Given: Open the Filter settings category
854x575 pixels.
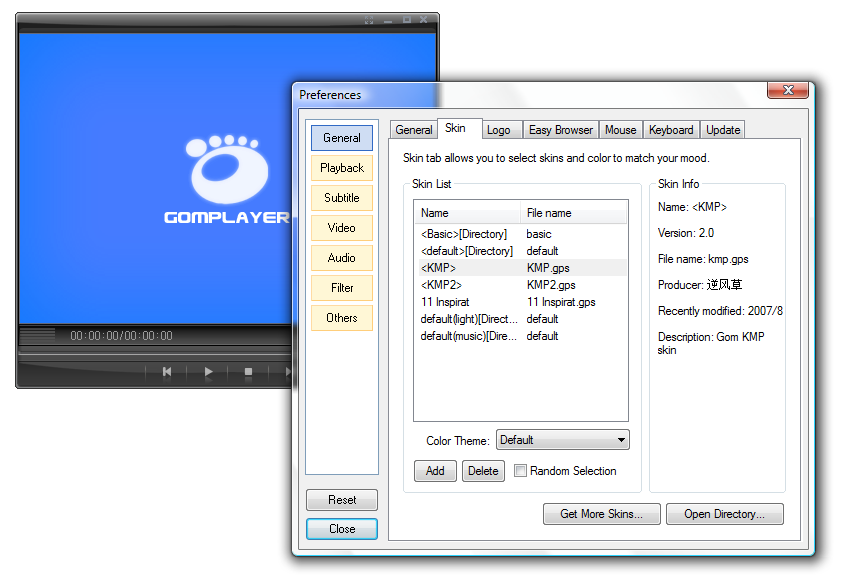Looking at the screenshot, I should coord(342,288).
